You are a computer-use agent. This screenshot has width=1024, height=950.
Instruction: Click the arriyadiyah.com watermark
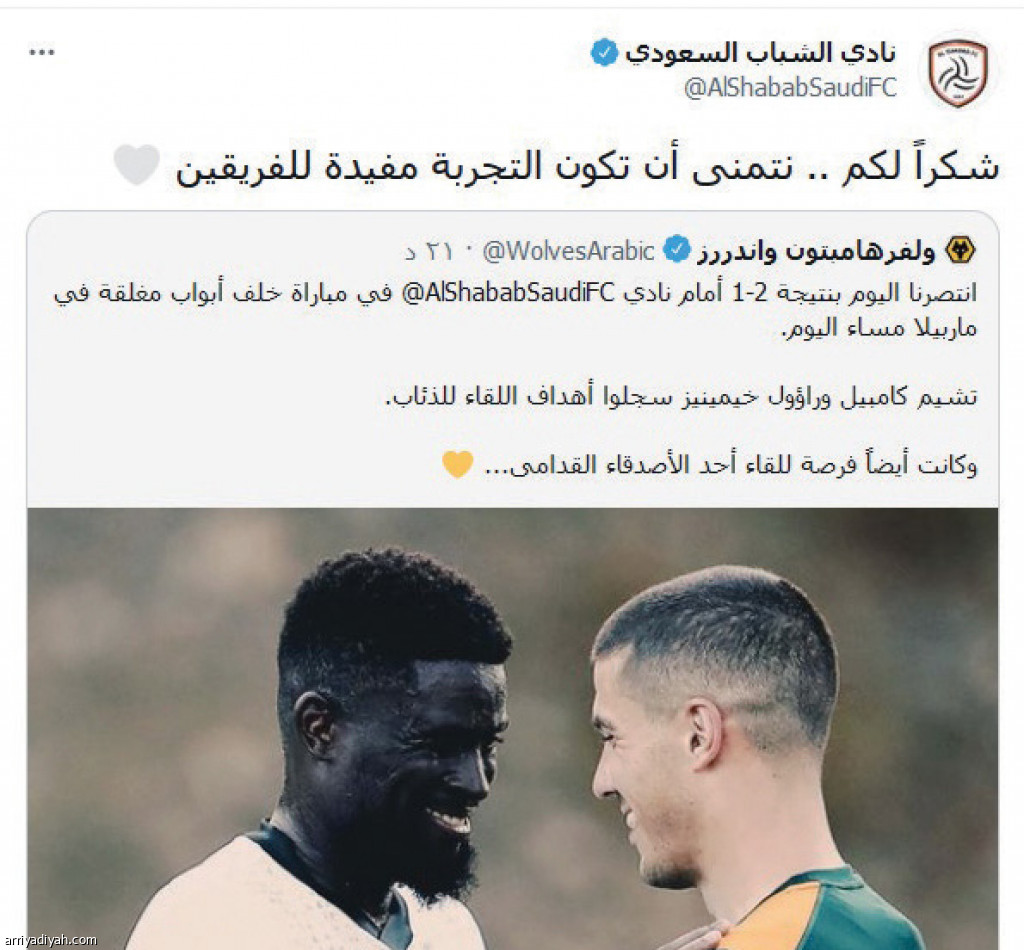[x=50, y=940]
